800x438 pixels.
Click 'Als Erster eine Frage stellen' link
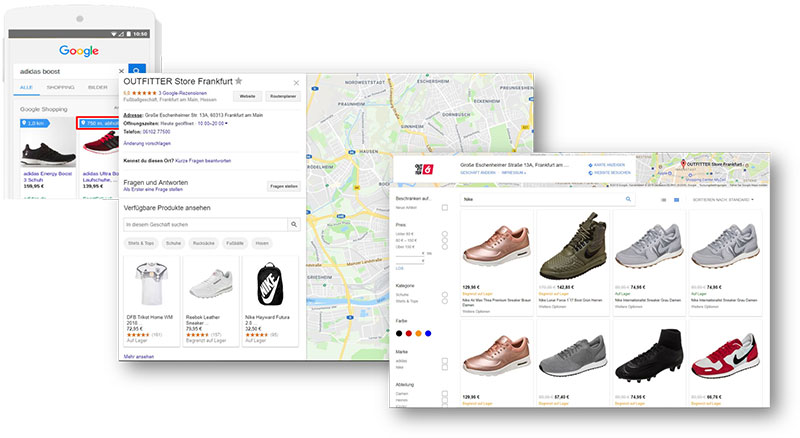point(153,189)
